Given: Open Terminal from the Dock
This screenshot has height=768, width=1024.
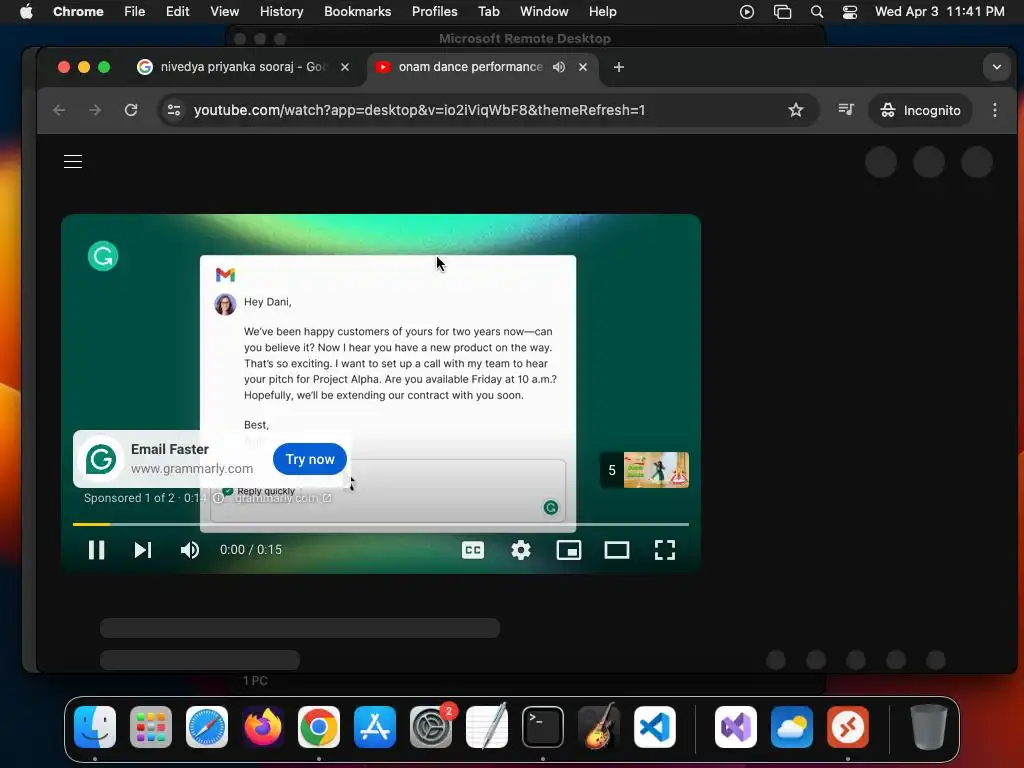Looking at the screenshot, I should point(543,727).
